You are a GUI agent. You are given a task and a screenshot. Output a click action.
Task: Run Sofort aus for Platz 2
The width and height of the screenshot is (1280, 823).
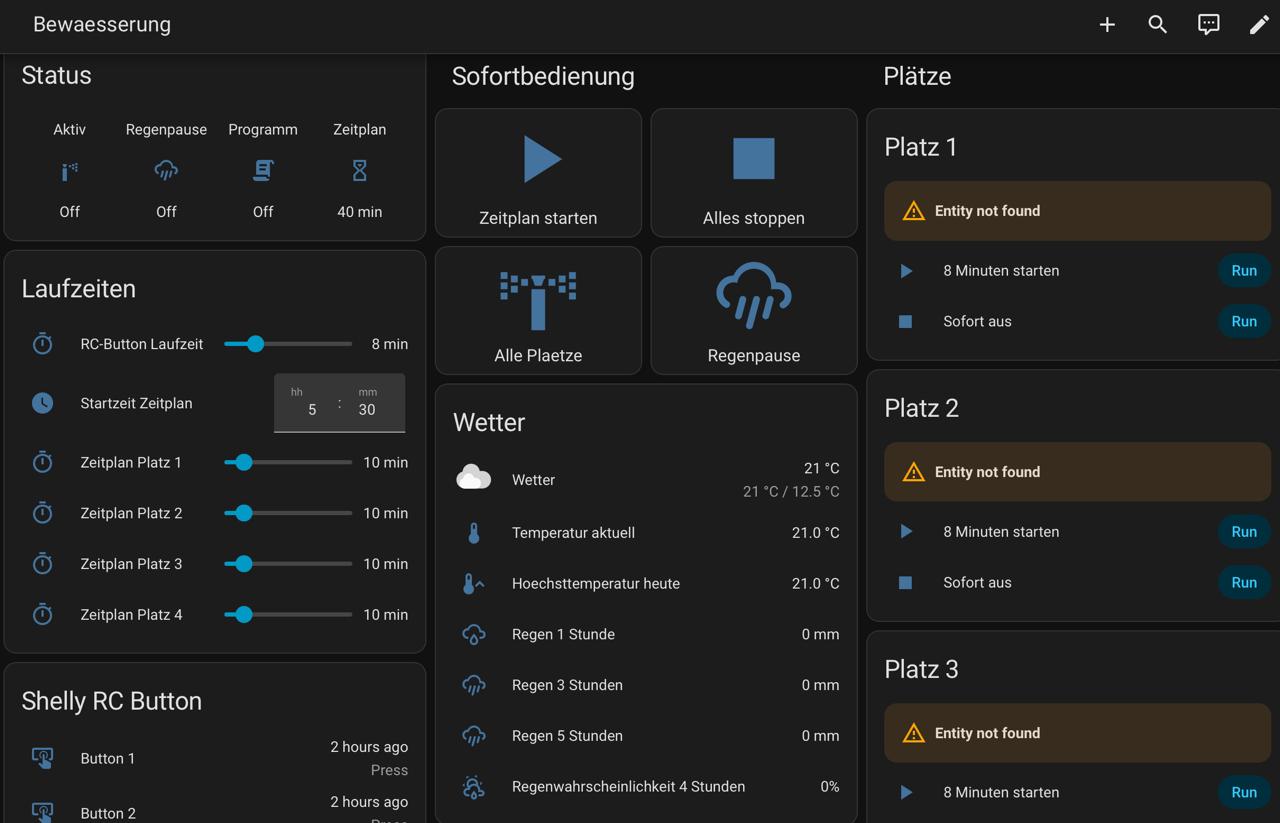1244,583
